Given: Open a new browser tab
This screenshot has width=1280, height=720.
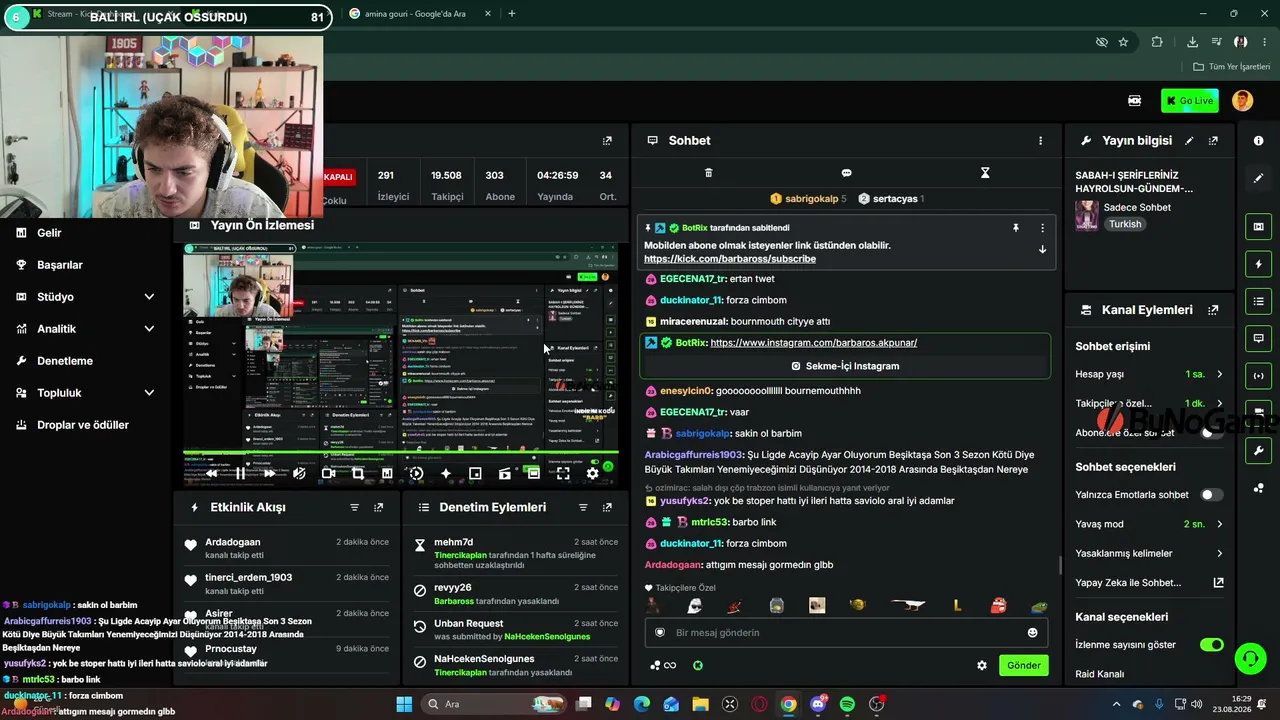Looking at the screenshot, I should coord(512,14).
